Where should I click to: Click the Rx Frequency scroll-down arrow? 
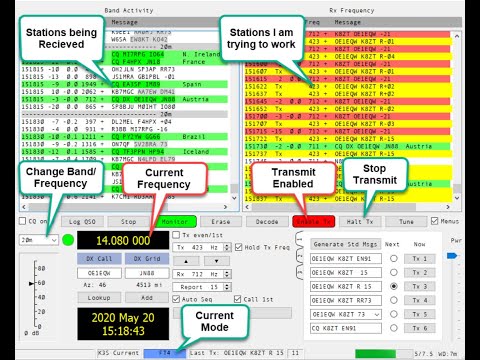(x=457, y=198)
